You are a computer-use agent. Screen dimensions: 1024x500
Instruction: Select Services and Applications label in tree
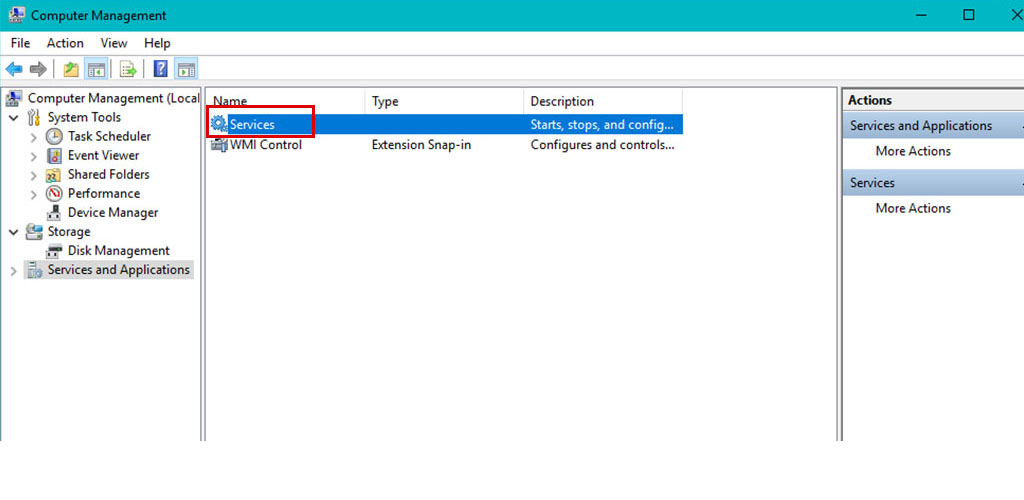118,270
